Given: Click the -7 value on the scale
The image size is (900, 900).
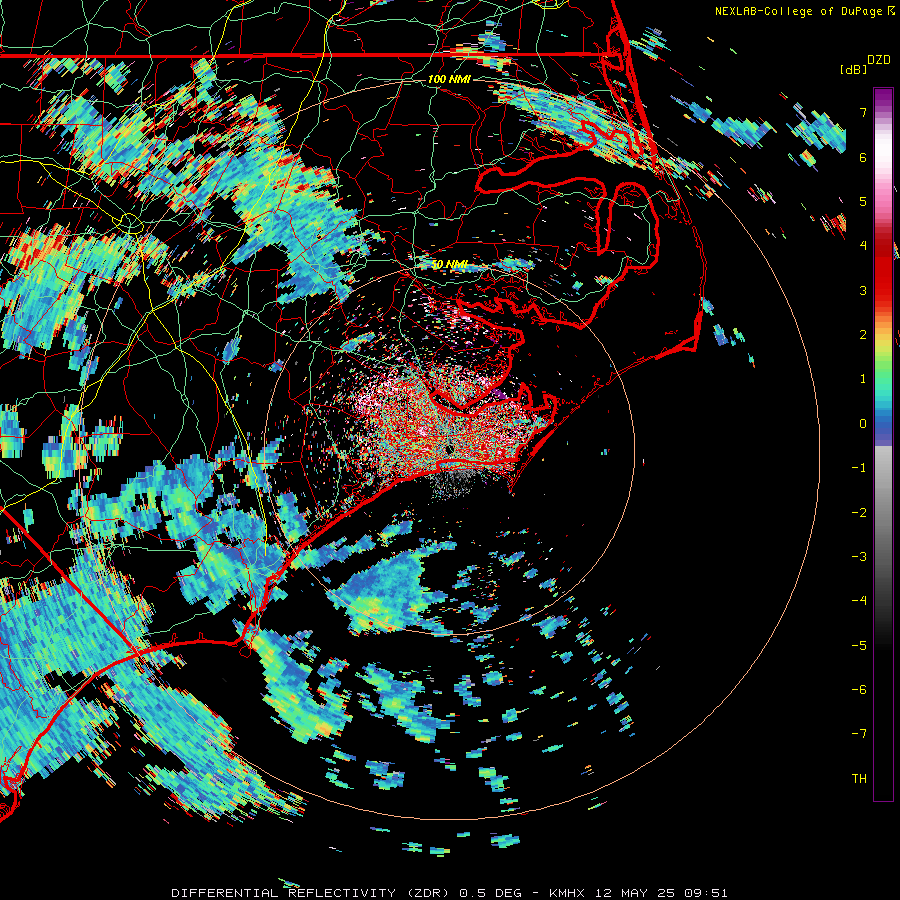Looking at the screenshot, I should tap(859, 734).
